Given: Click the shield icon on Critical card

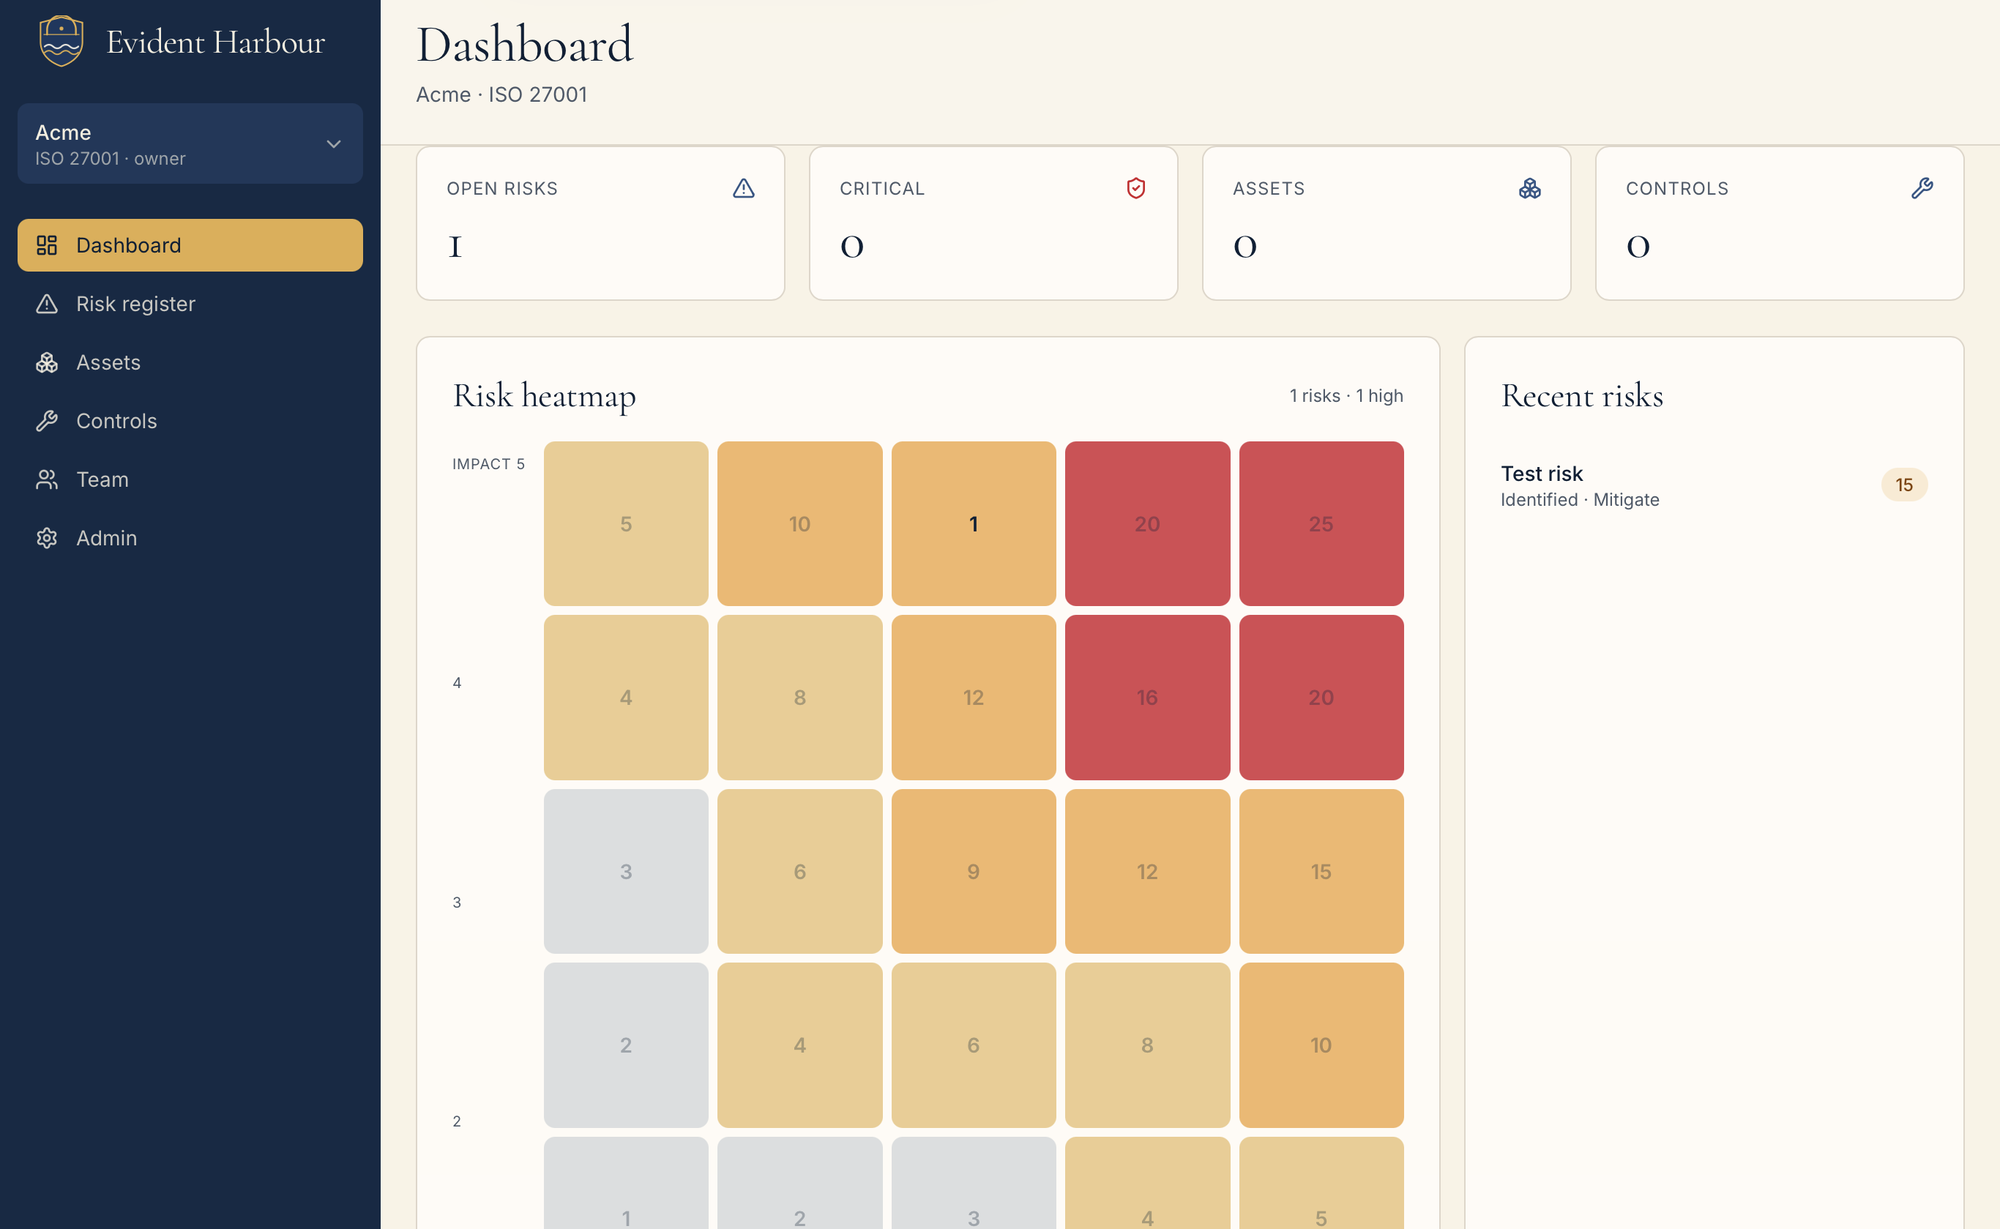Looking at the screenshot, I should (1136, 188).
